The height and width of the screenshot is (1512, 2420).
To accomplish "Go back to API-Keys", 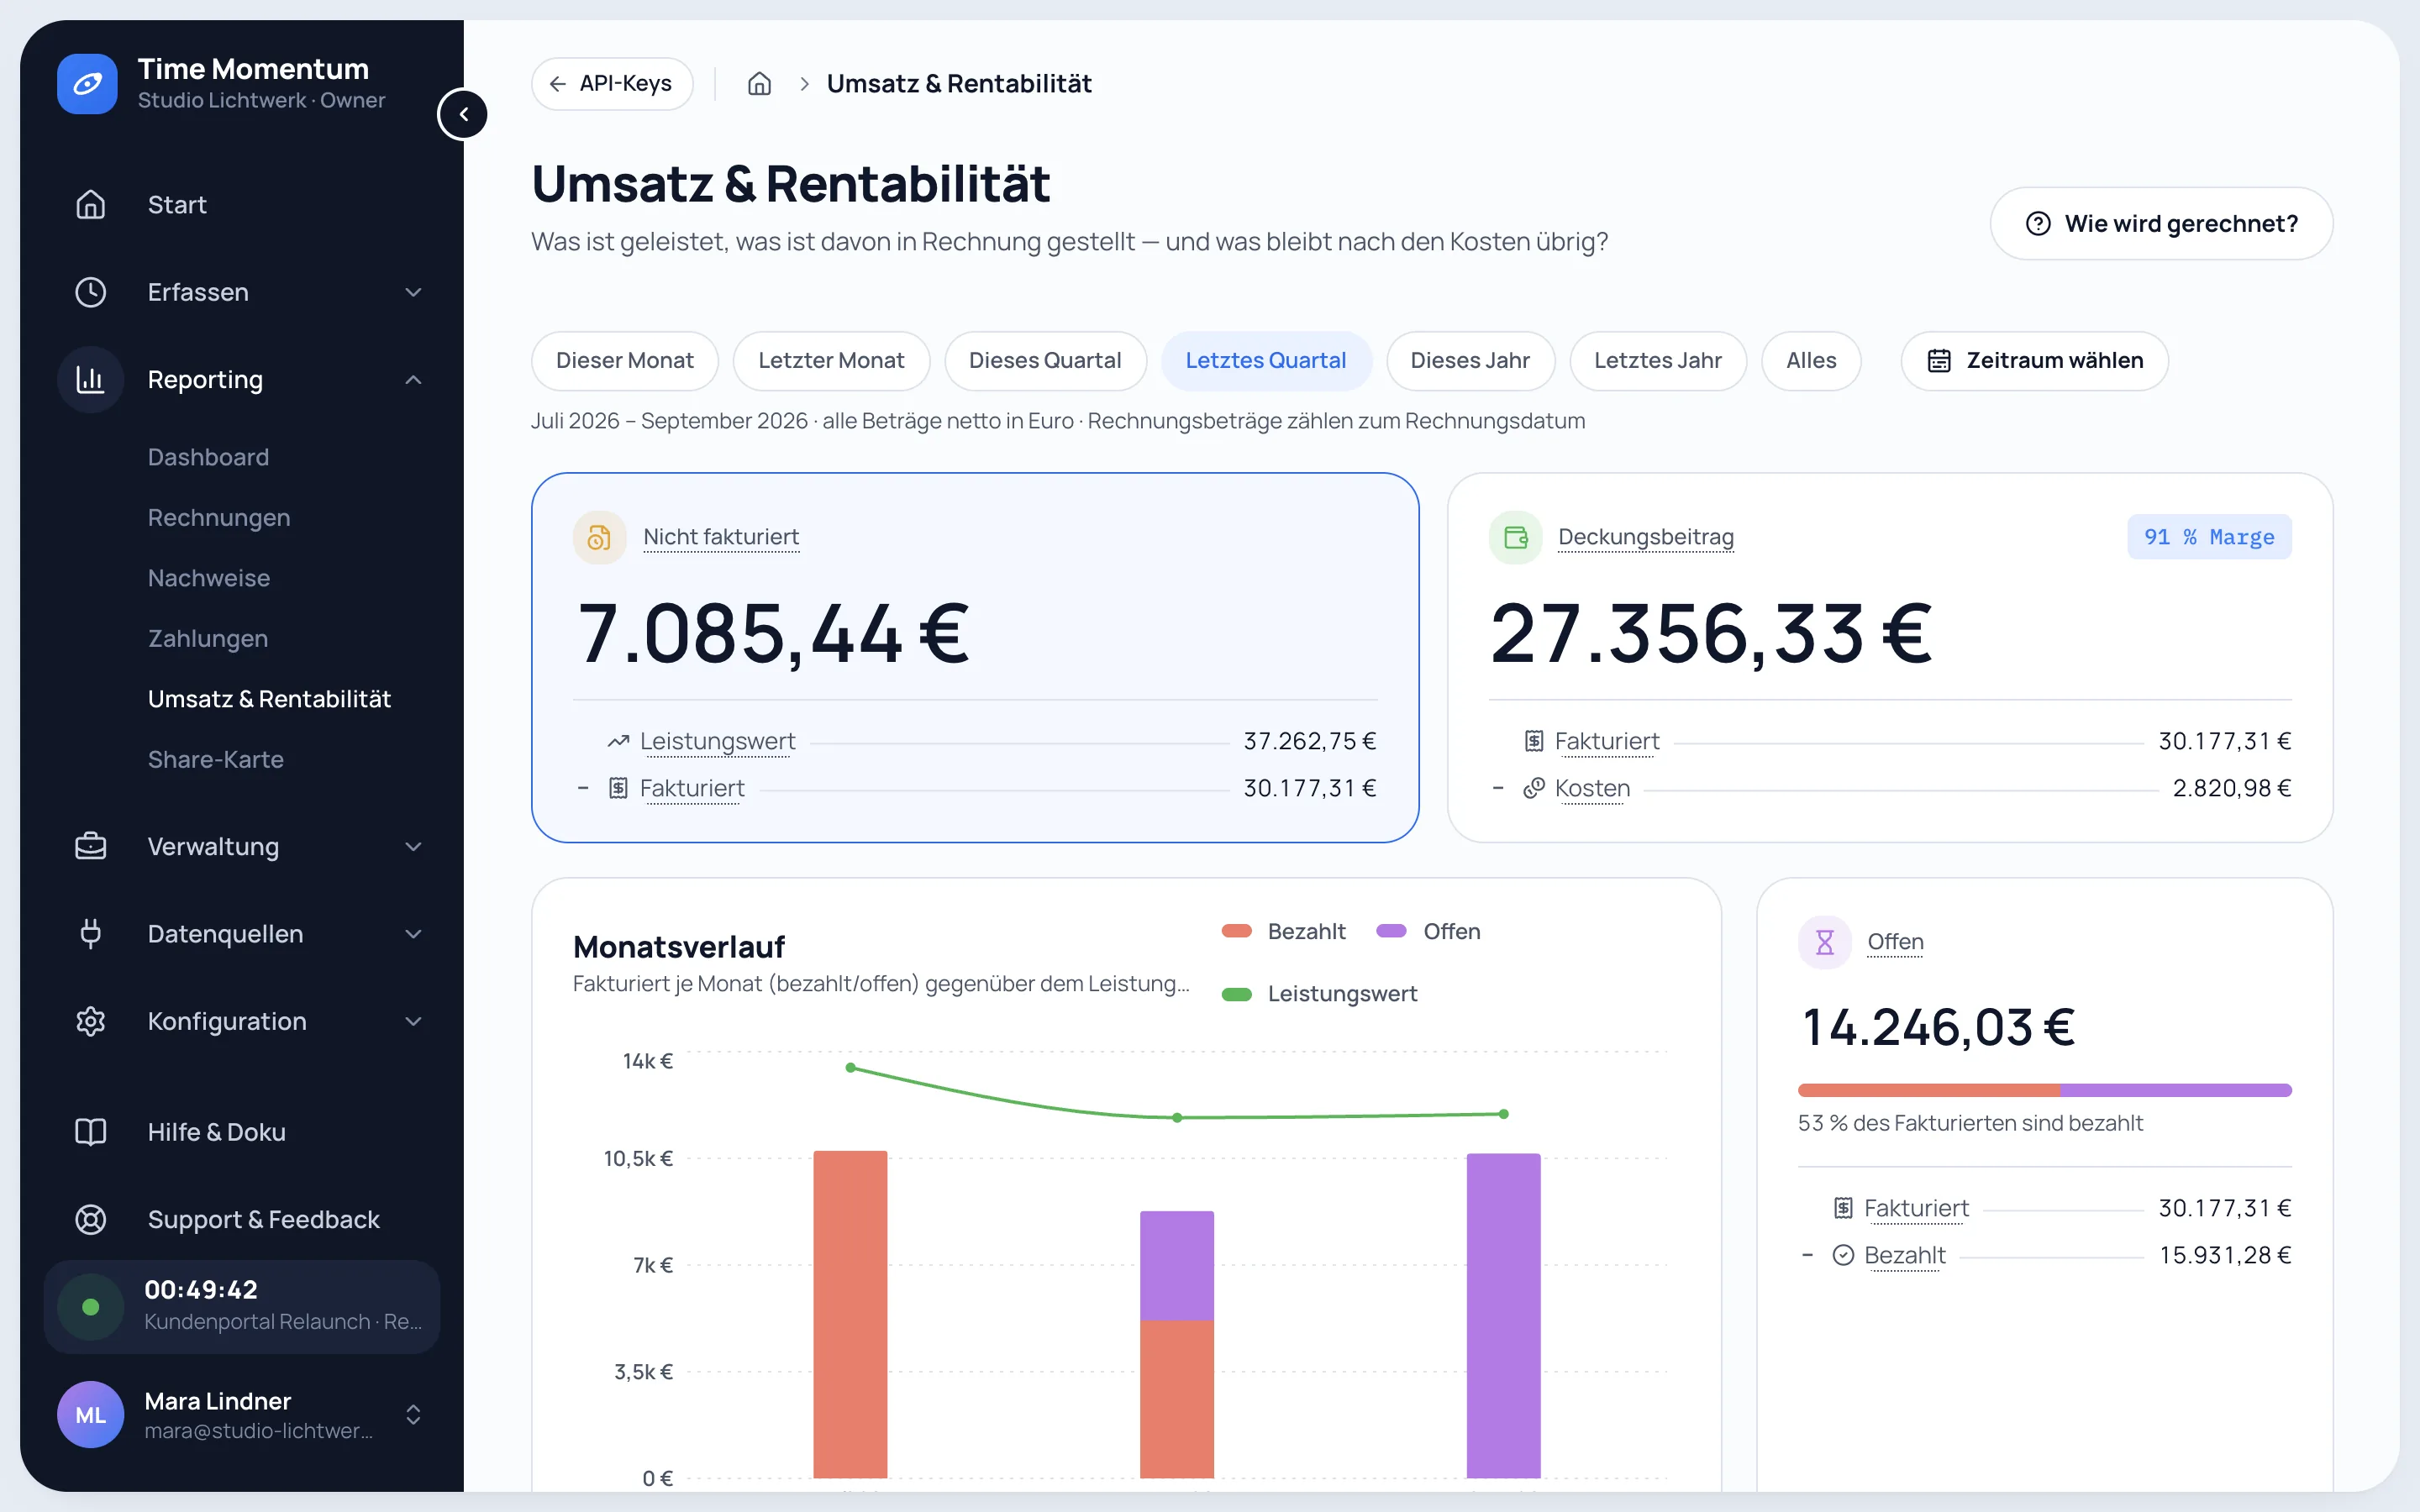I will pos(612,84).
